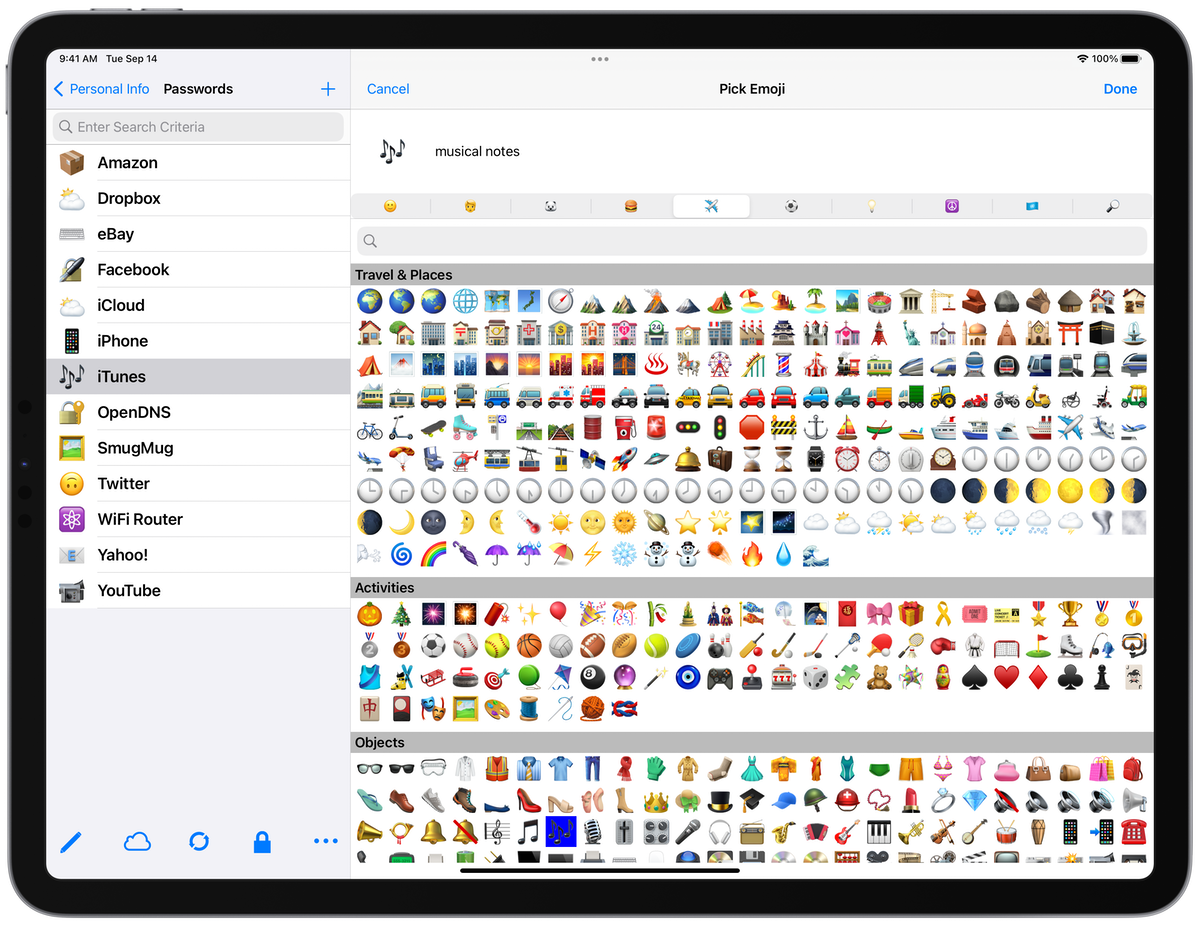The width and height of the screenshot is (1200, 928).
Task: Select the rainbow emoji
Action: [x=432, y=554]
